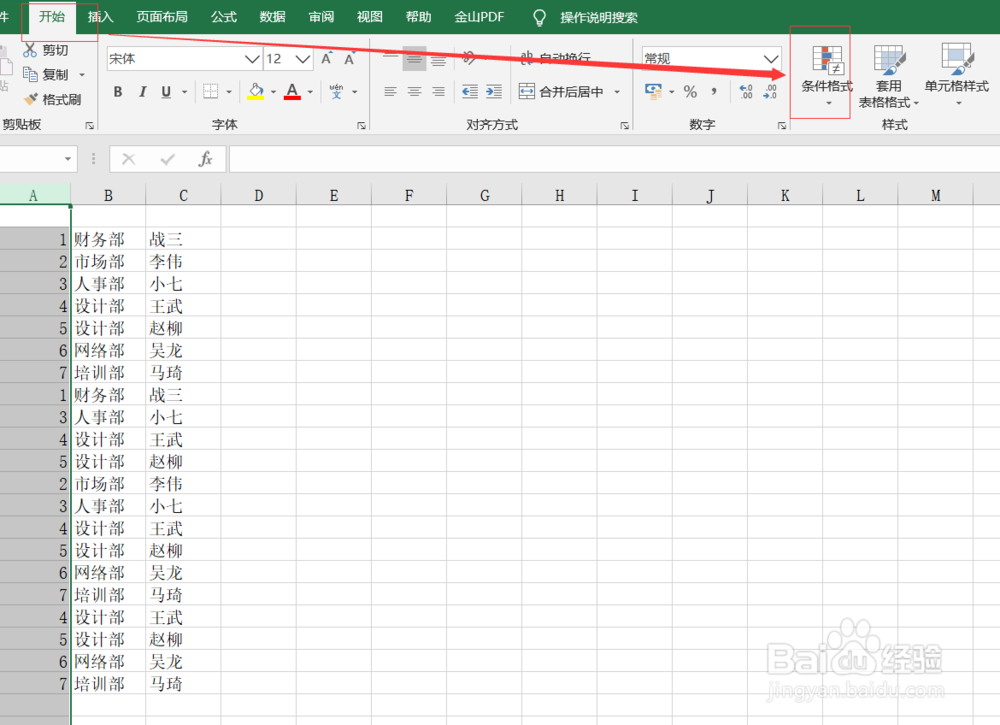This screenshot has height=725, width=1000.
Task: Expand font color dropdown arrow
Action: (310, 92)
